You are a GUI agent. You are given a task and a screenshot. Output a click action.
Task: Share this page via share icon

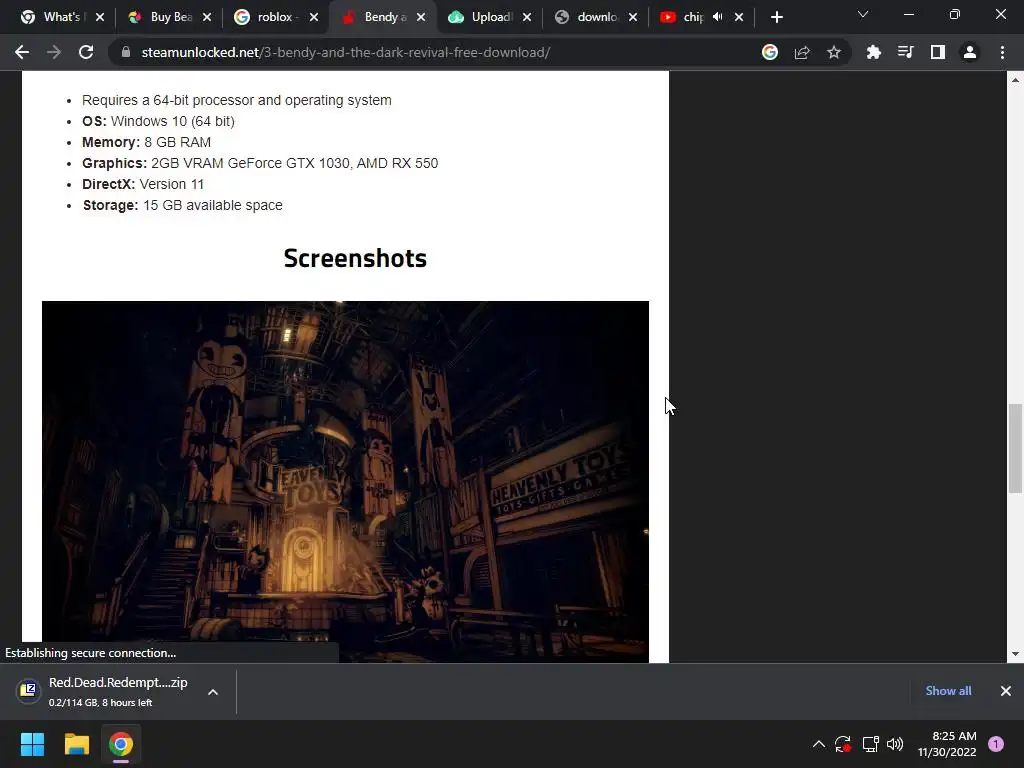(802, 52)
